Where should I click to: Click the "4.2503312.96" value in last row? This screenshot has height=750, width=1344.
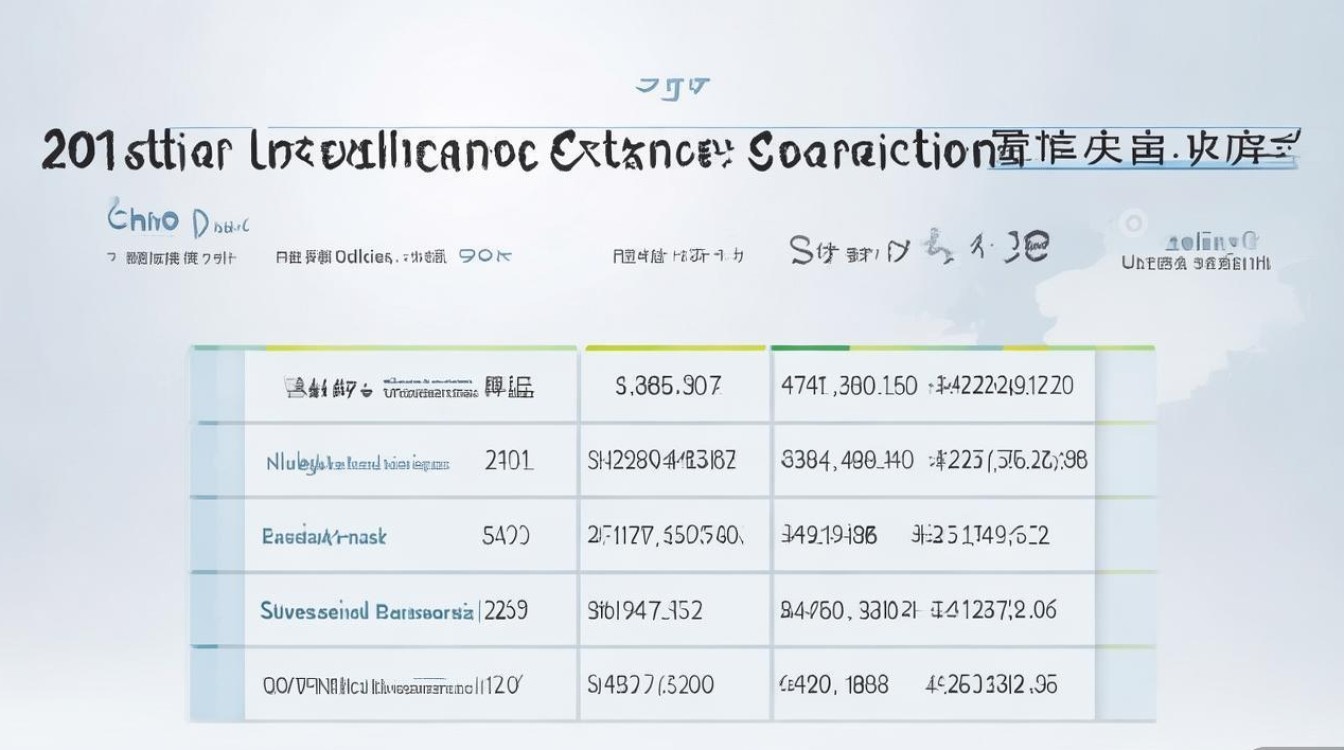[992, 686]
